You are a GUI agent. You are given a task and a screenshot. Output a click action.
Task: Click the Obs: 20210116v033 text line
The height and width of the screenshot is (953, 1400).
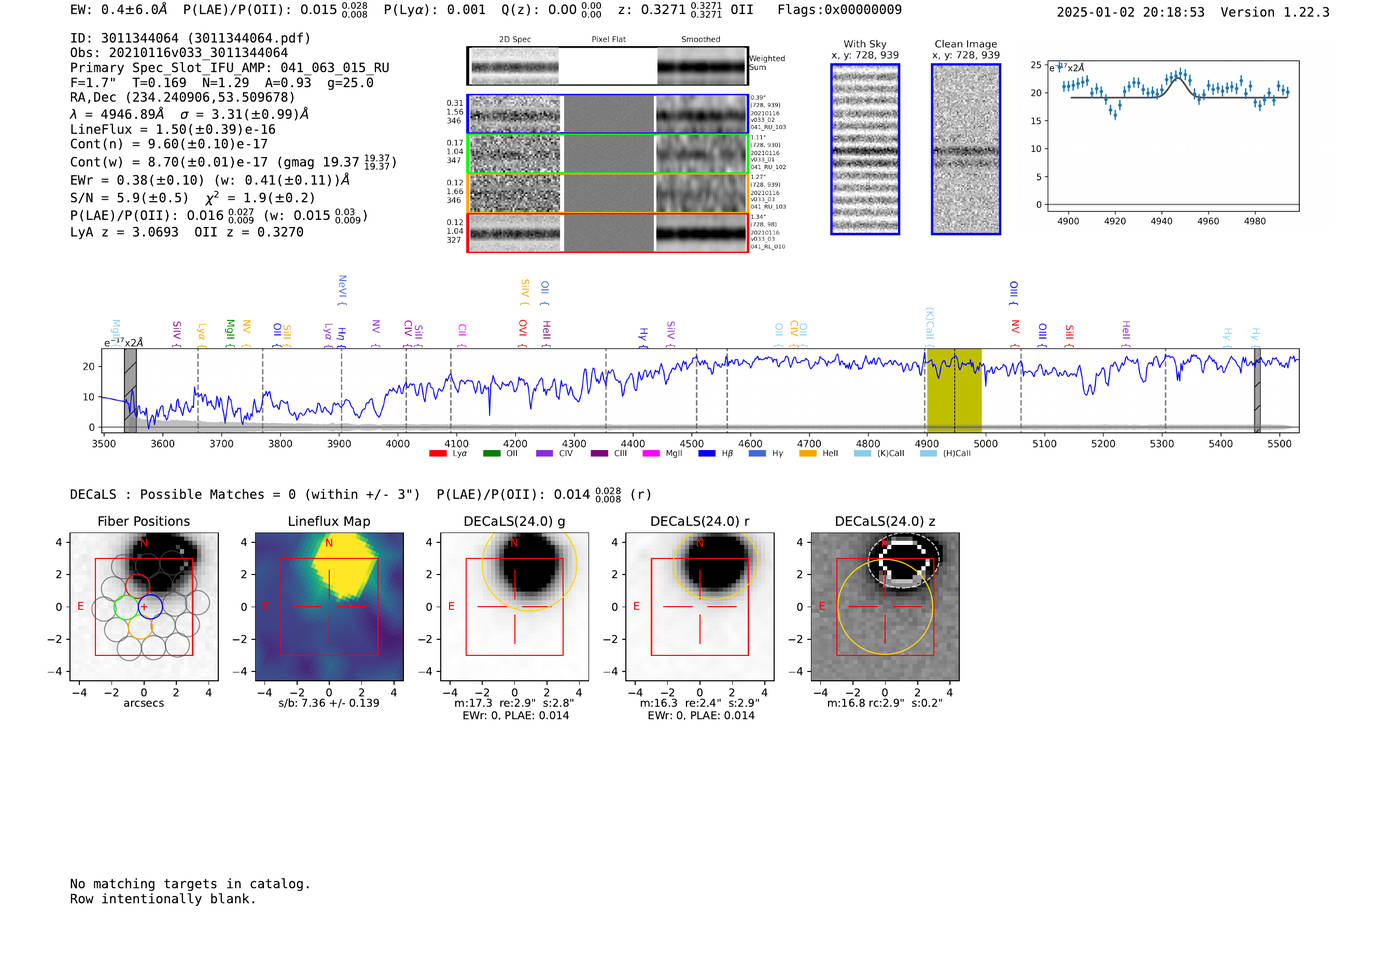[x=179, y=53]
